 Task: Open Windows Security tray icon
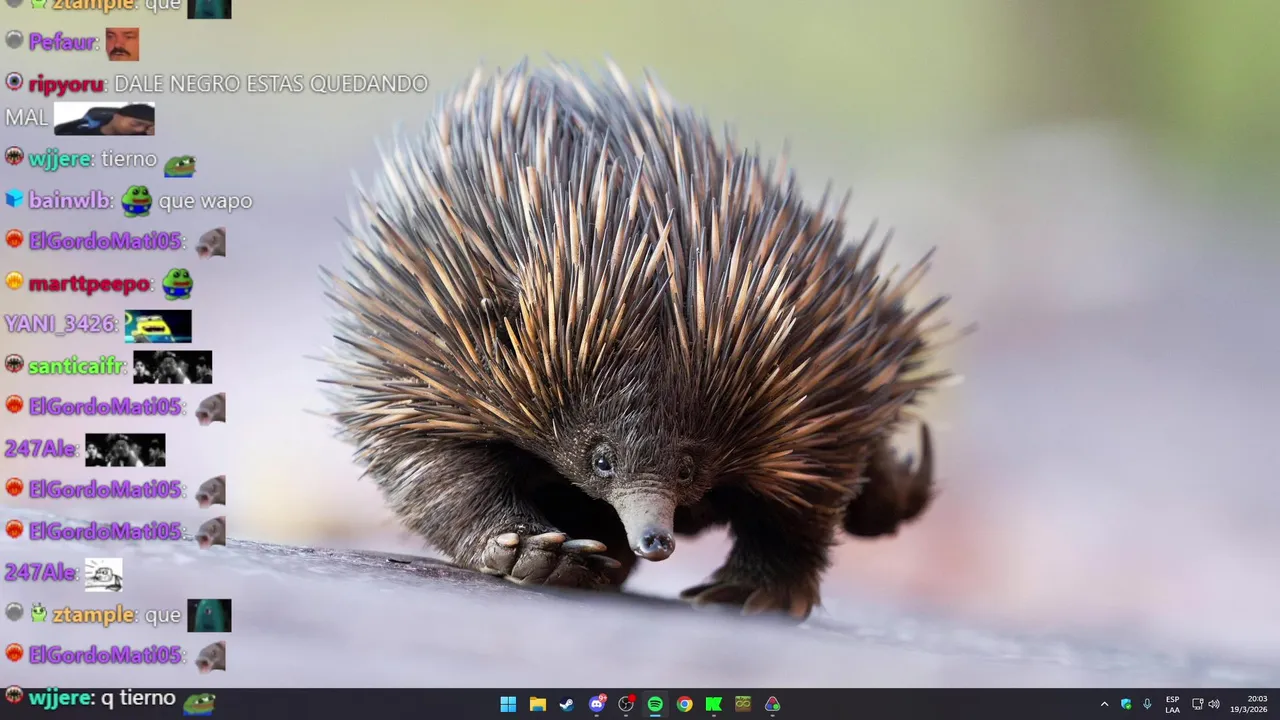click(1126, 704)
